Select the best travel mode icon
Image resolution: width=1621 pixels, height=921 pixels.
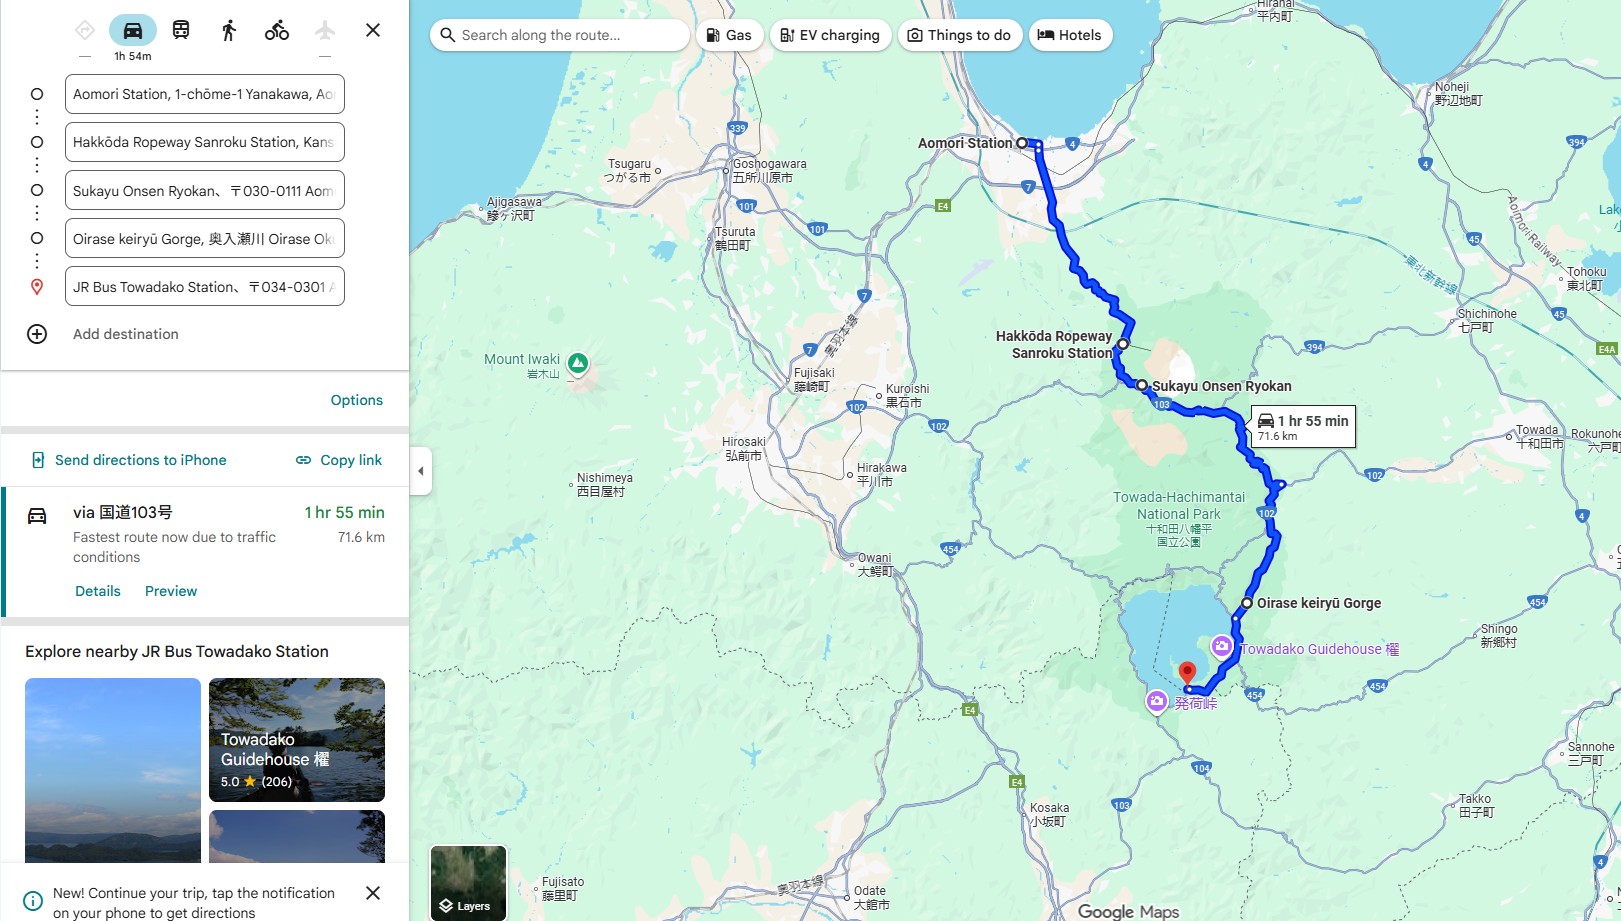pyautogui.click(x=85, y=30)
